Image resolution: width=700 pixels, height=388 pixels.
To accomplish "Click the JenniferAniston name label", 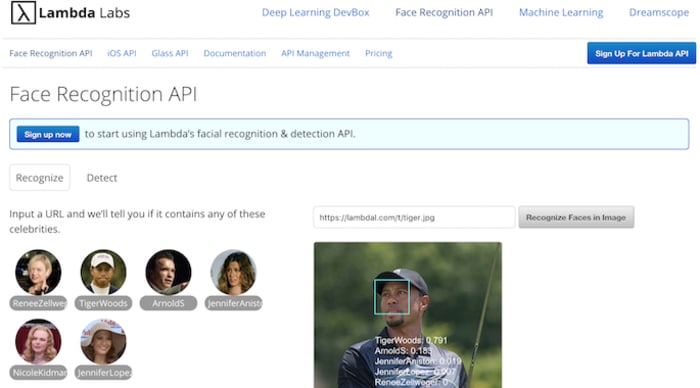I will [233, 303].
